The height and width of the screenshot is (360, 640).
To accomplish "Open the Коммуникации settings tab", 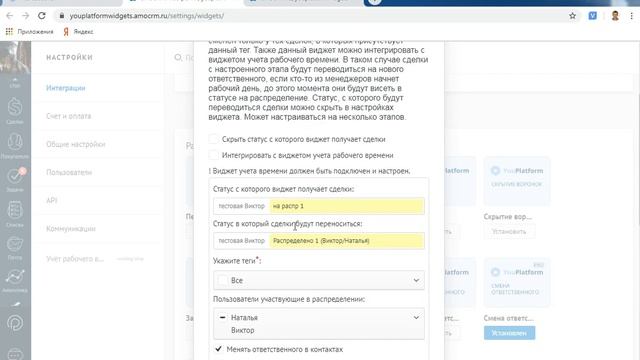I will click(71, 229).
